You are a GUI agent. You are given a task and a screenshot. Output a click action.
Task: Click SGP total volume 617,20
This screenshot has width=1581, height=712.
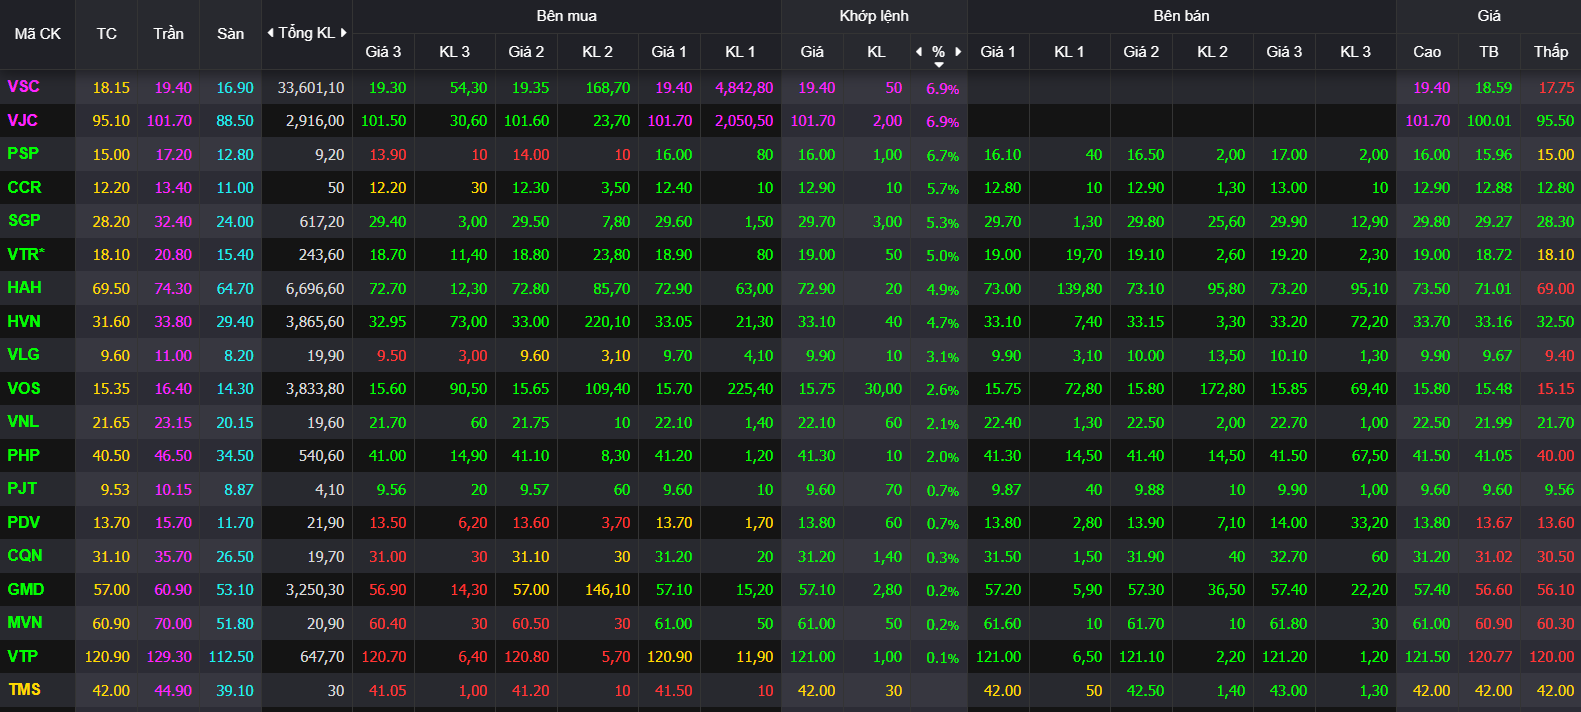[x=322, y=222]
